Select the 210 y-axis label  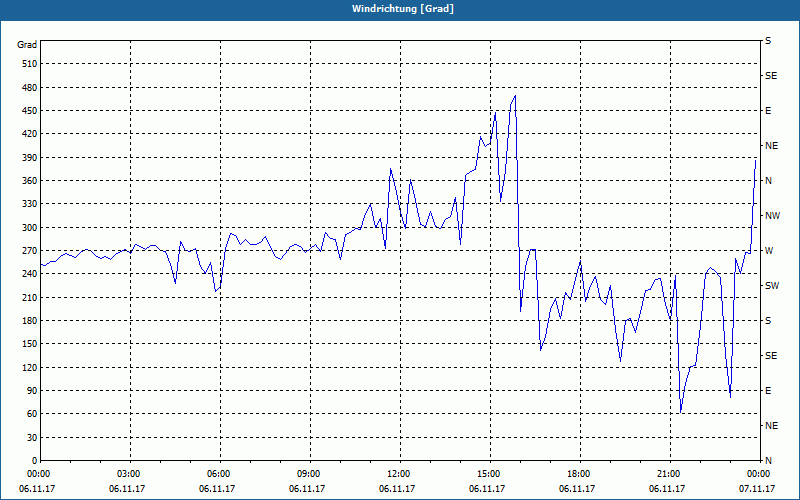pos(30,297)
